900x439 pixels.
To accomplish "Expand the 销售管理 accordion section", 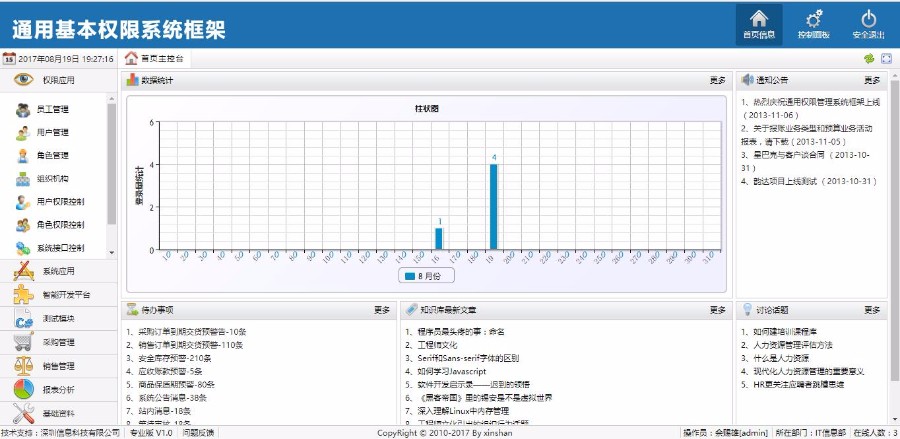I will click(59, 366).
